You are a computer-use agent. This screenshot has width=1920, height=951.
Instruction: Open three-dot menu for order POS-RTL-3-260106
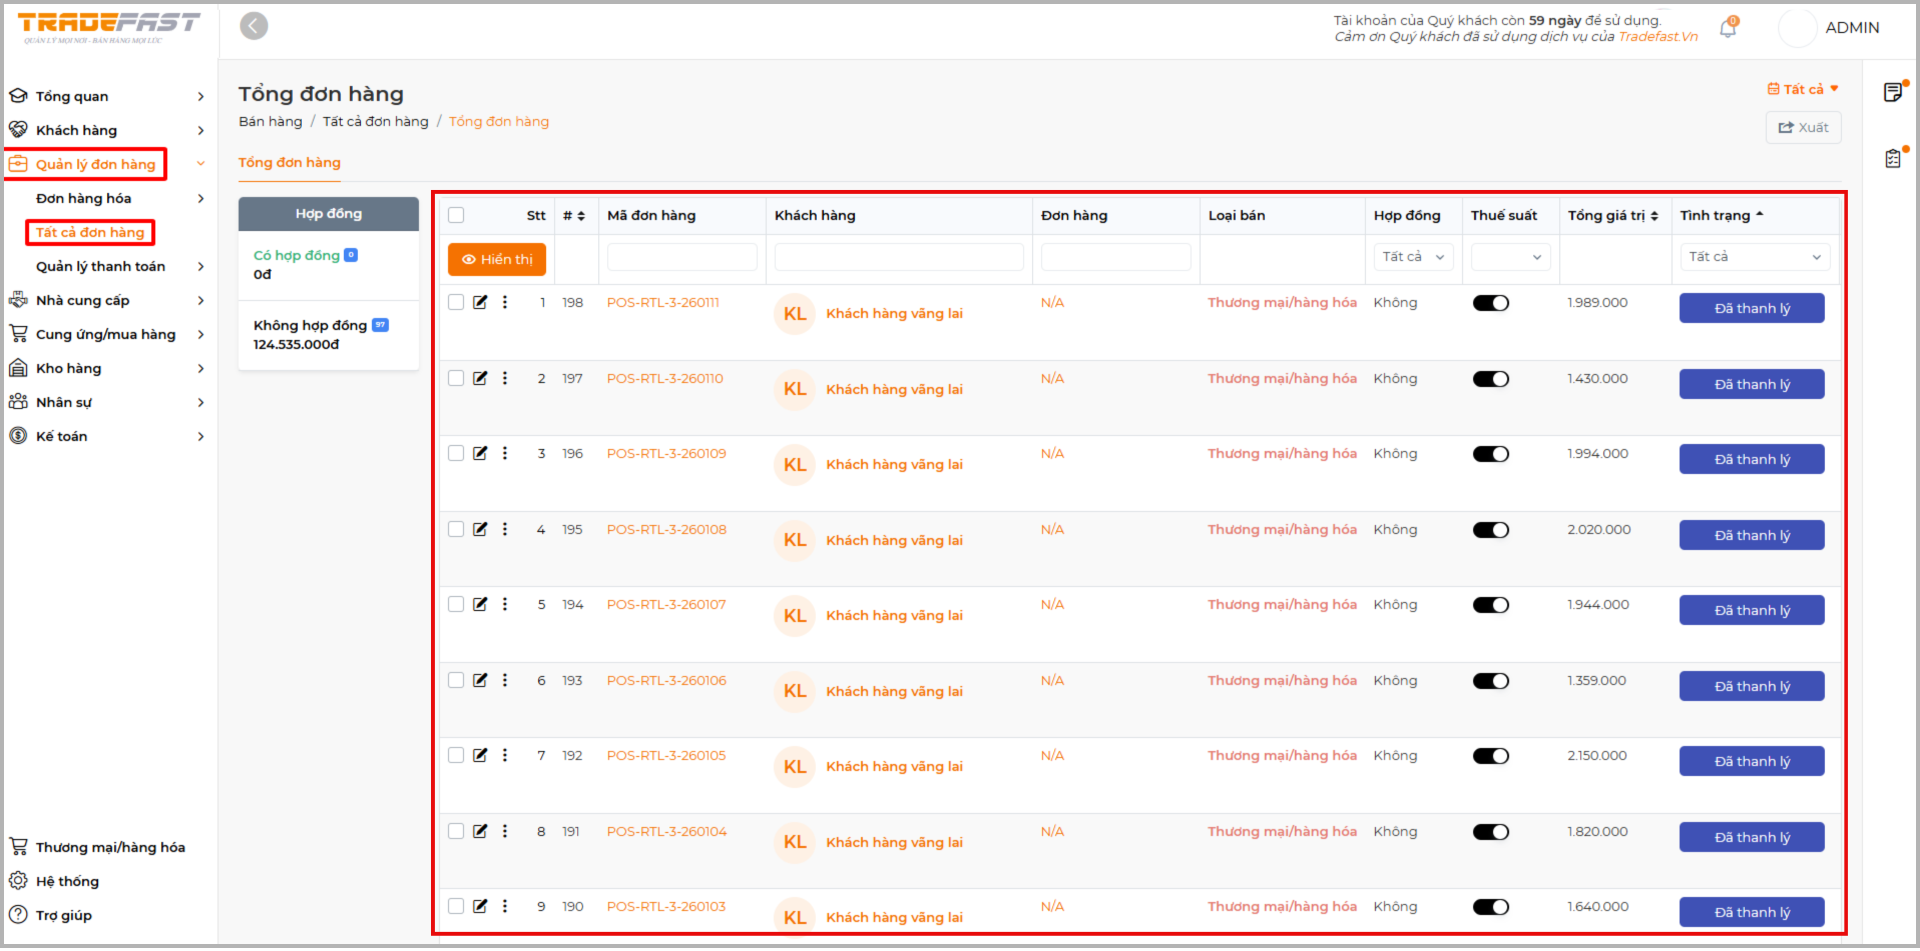[x=505, y=680]
